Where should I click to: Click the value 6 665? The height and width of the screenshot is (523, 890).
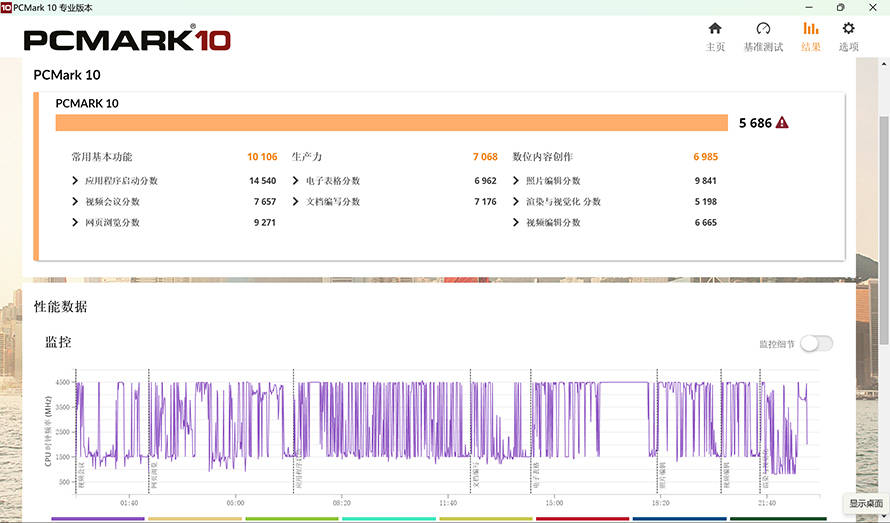706,223
